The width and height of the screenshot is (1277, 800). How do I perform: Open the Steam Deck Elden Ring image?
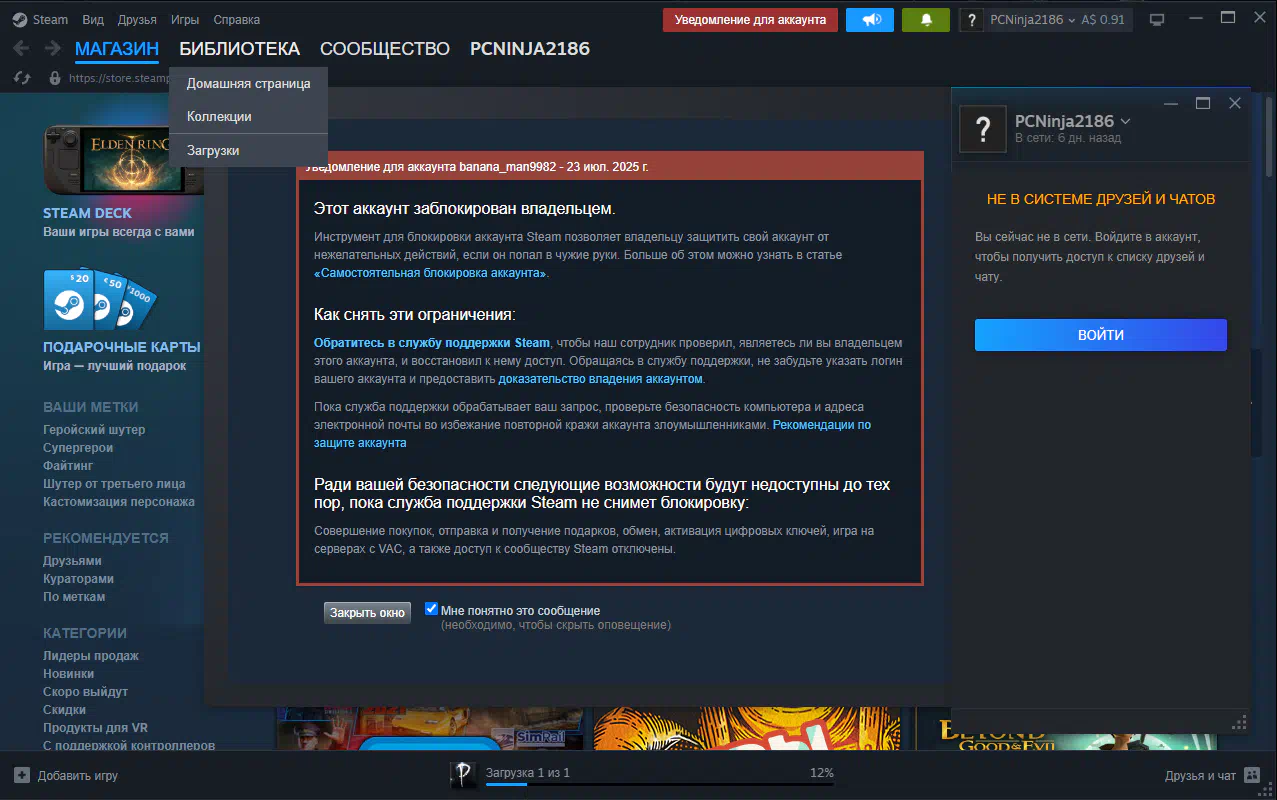coord(122,160)
